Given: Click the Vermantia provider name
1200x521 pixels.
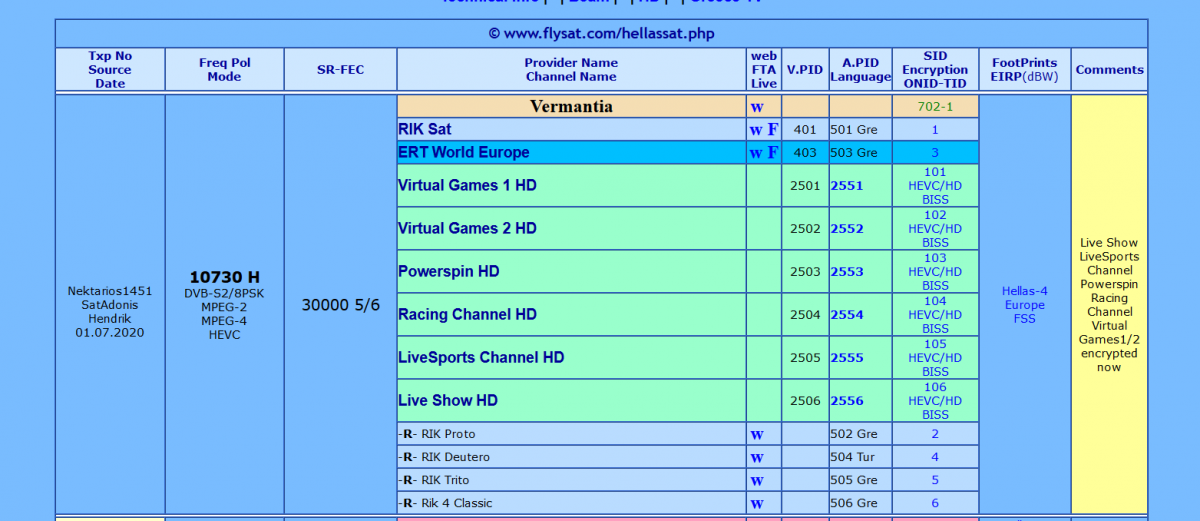Looking at the screenshot, I should (x=571, y=106).
